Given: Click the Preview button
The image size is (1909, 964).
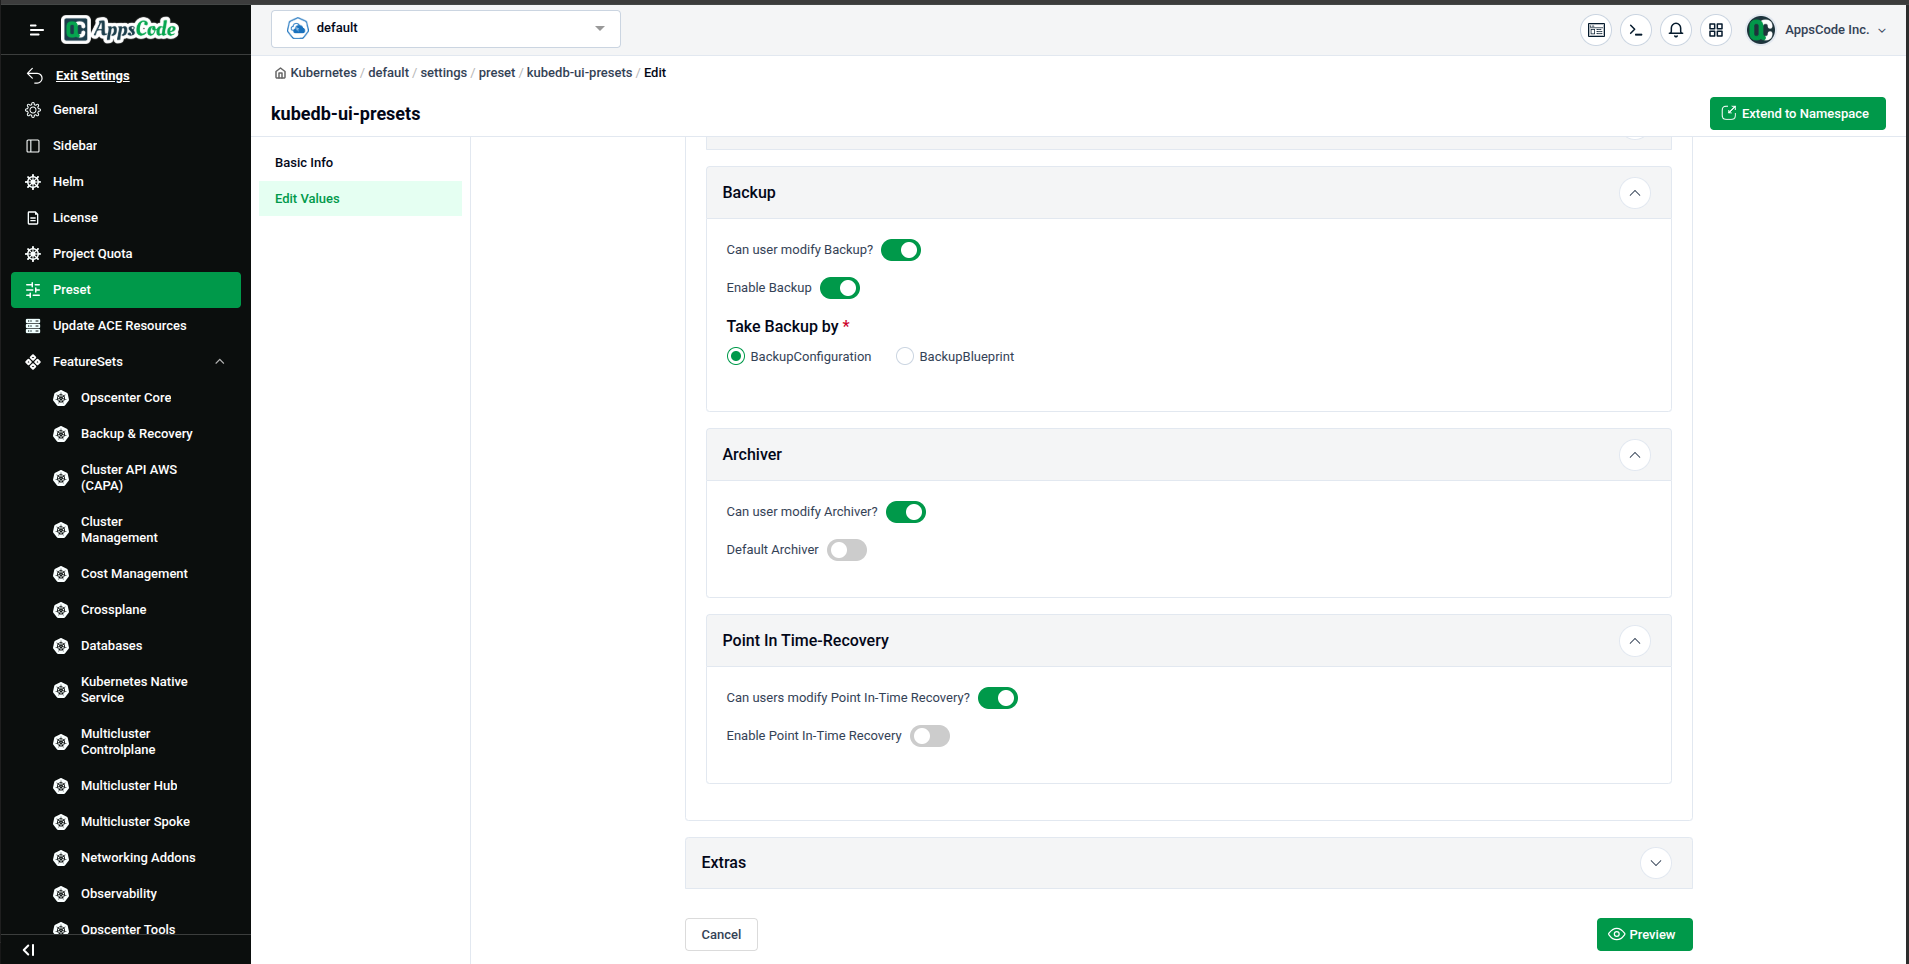Looking at the screenshot, I should pyautogui.click(x=1644, y=934).
